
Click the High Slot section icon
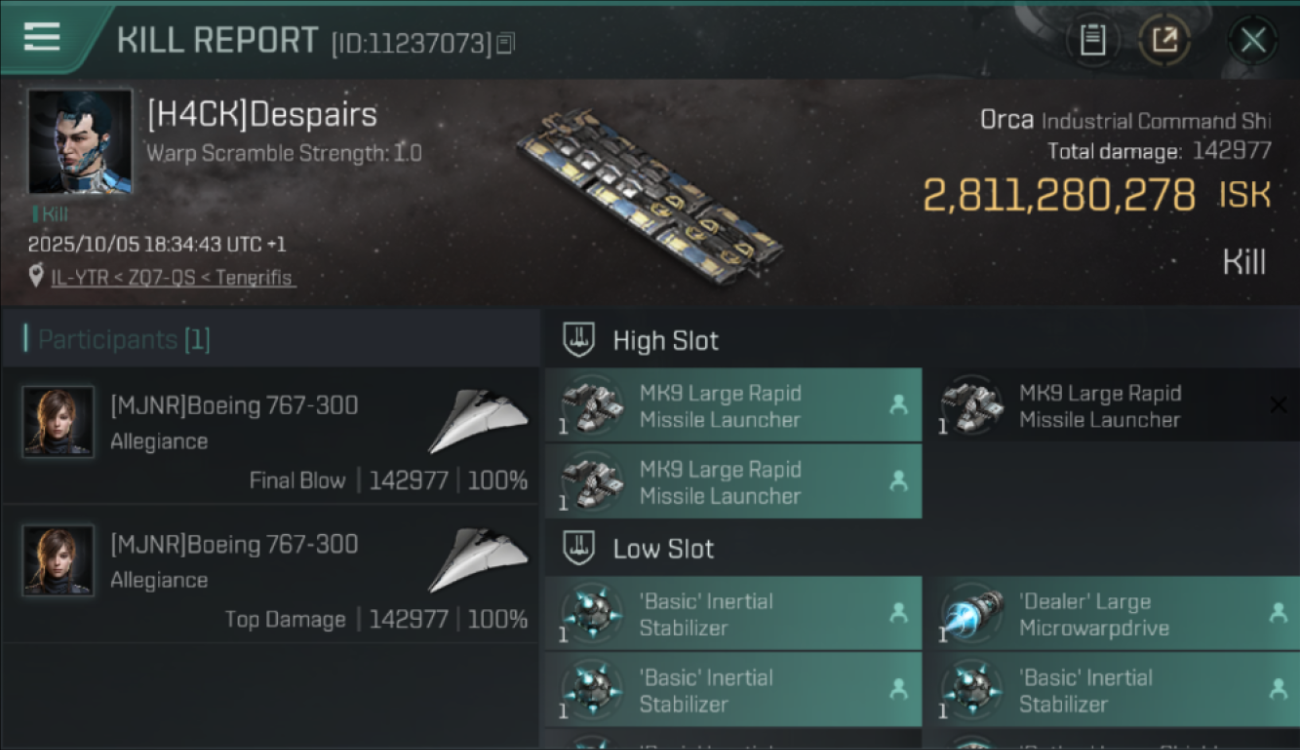pyautogui.click(x=580, y=340)
